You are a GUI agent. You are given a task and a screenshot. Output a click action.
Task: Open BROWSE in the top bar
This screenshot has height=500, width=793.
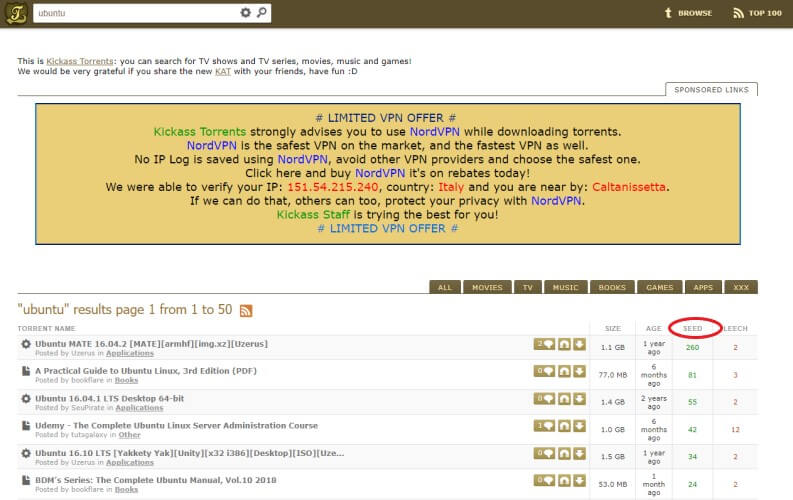coord(688,13)
